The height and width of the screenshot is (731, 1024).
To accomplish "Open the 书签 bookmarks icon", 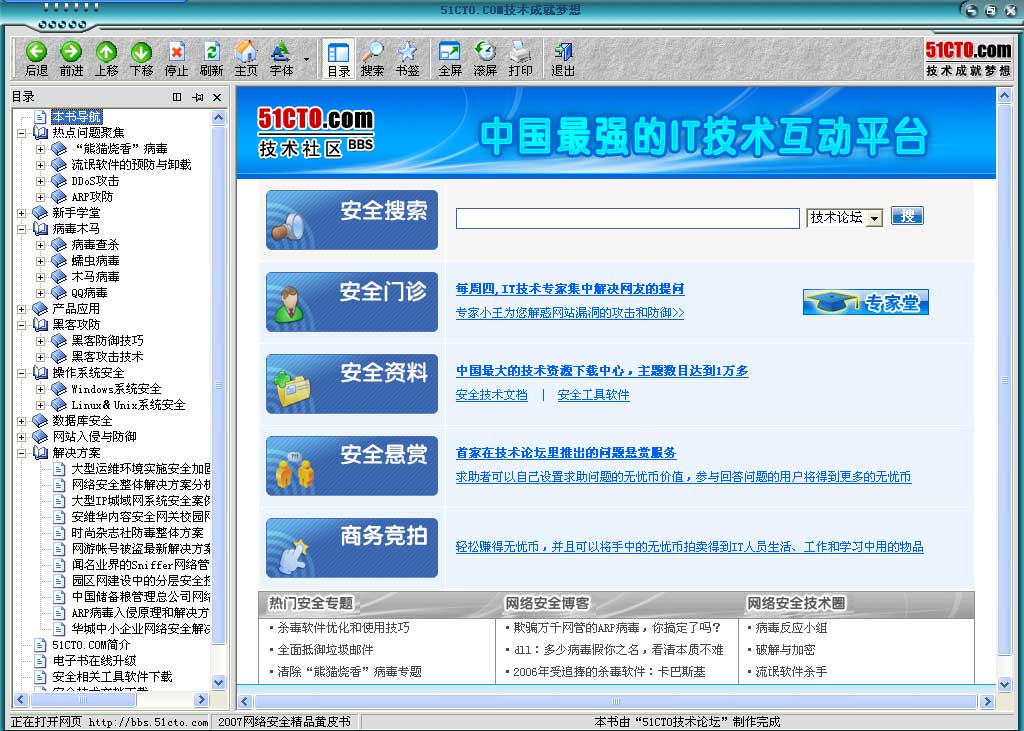I will [408, 52].
